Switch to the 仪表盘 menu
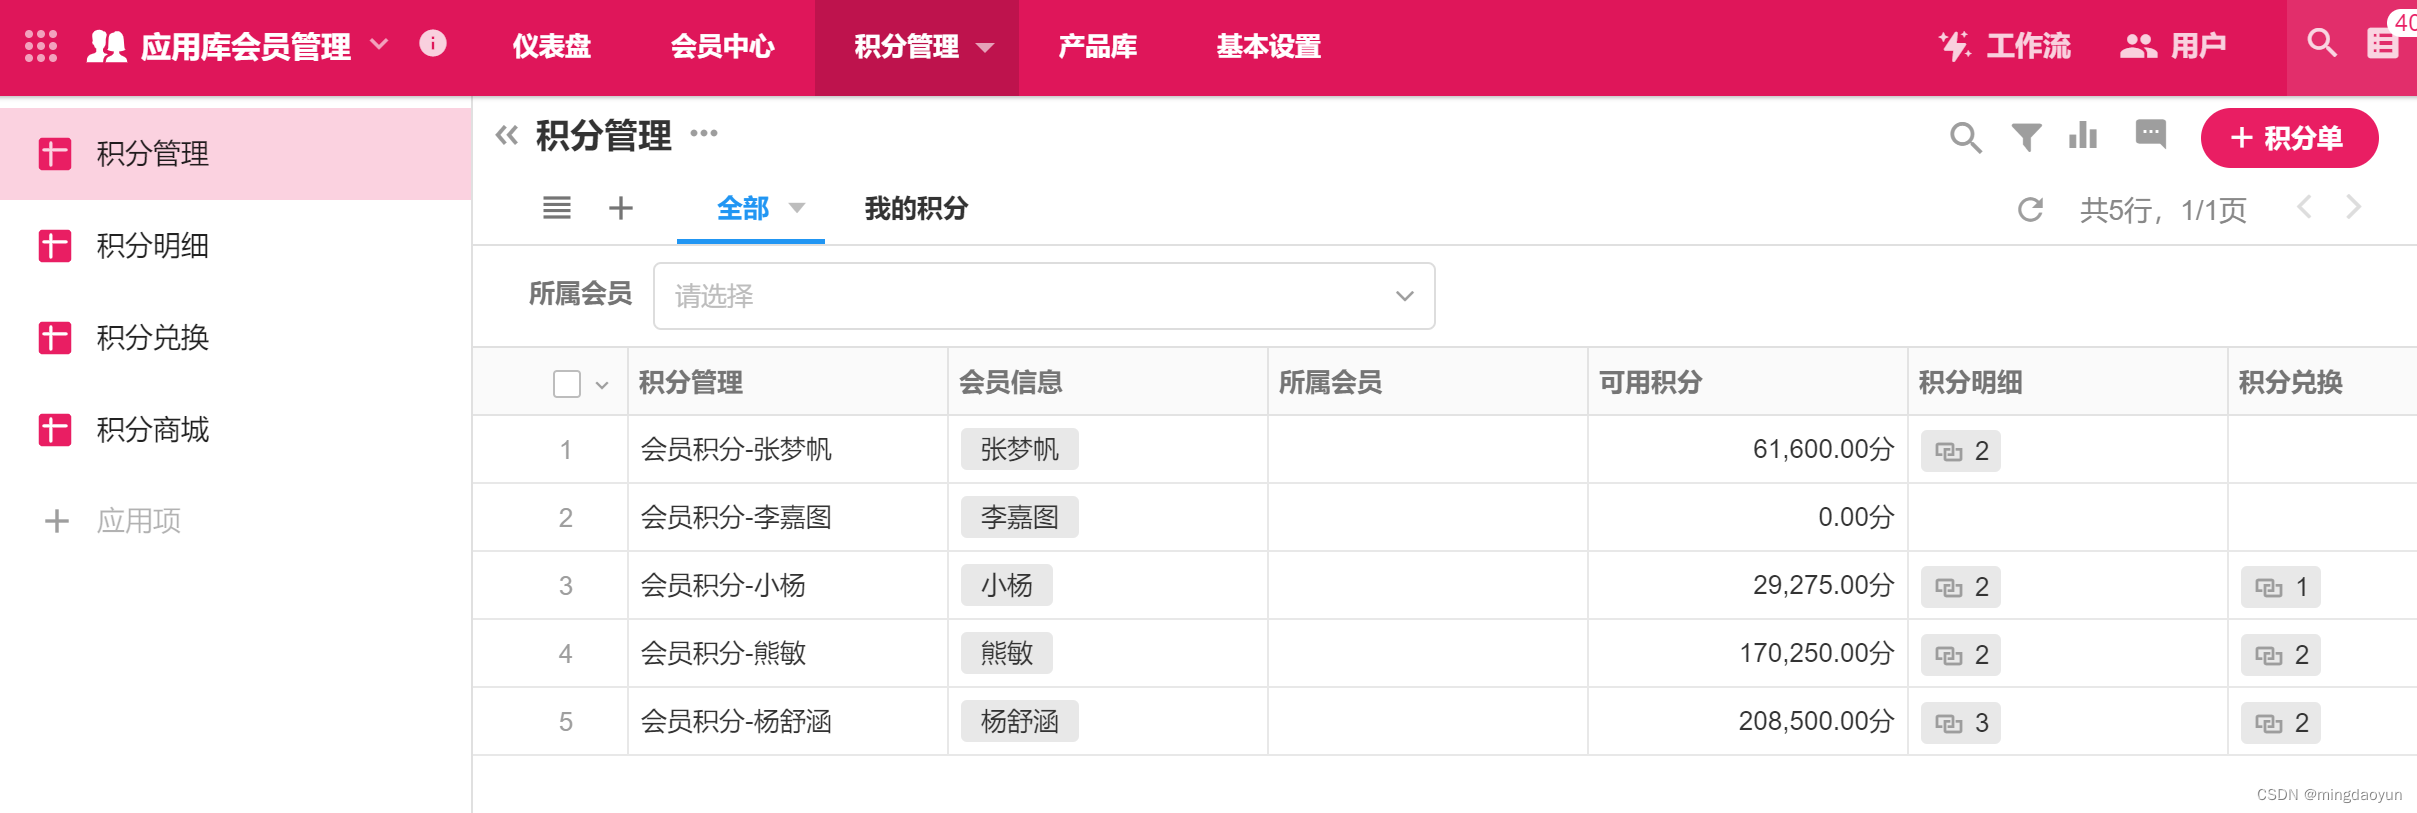 (x=552, y=46)
